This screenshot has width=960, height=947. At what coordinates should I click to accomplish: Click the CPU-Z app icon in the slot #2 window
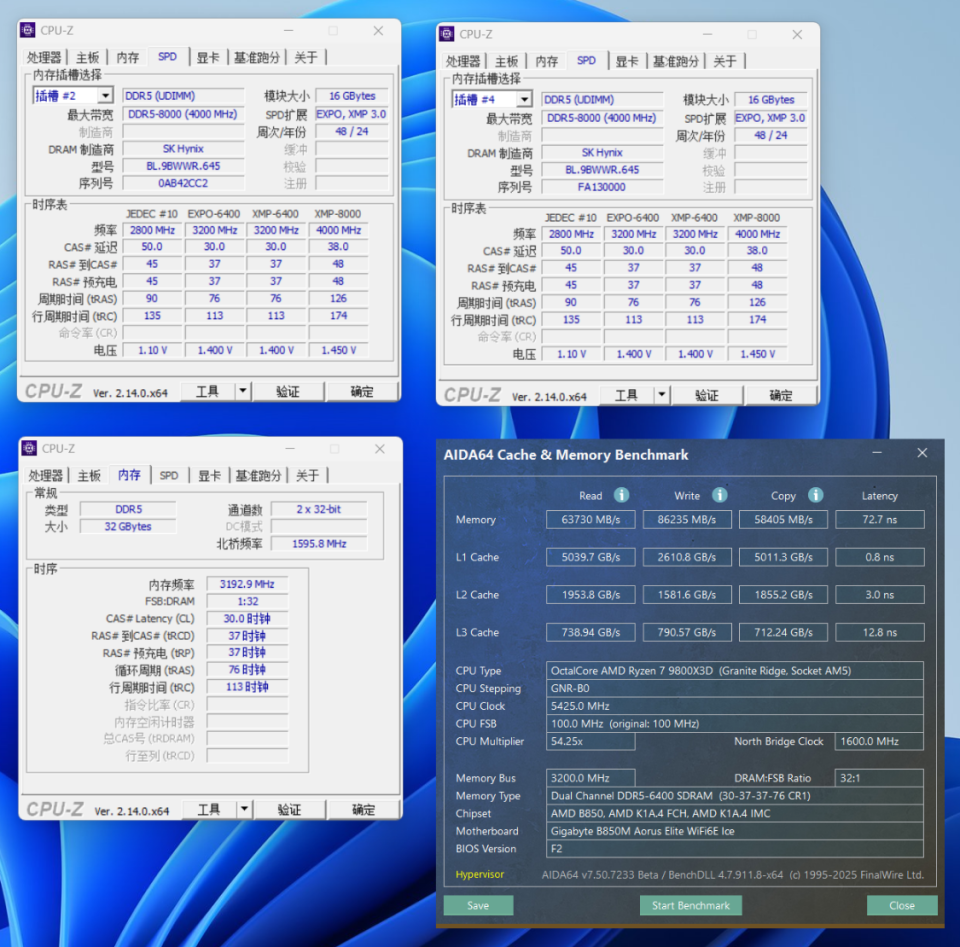click(x=28, y=30)
